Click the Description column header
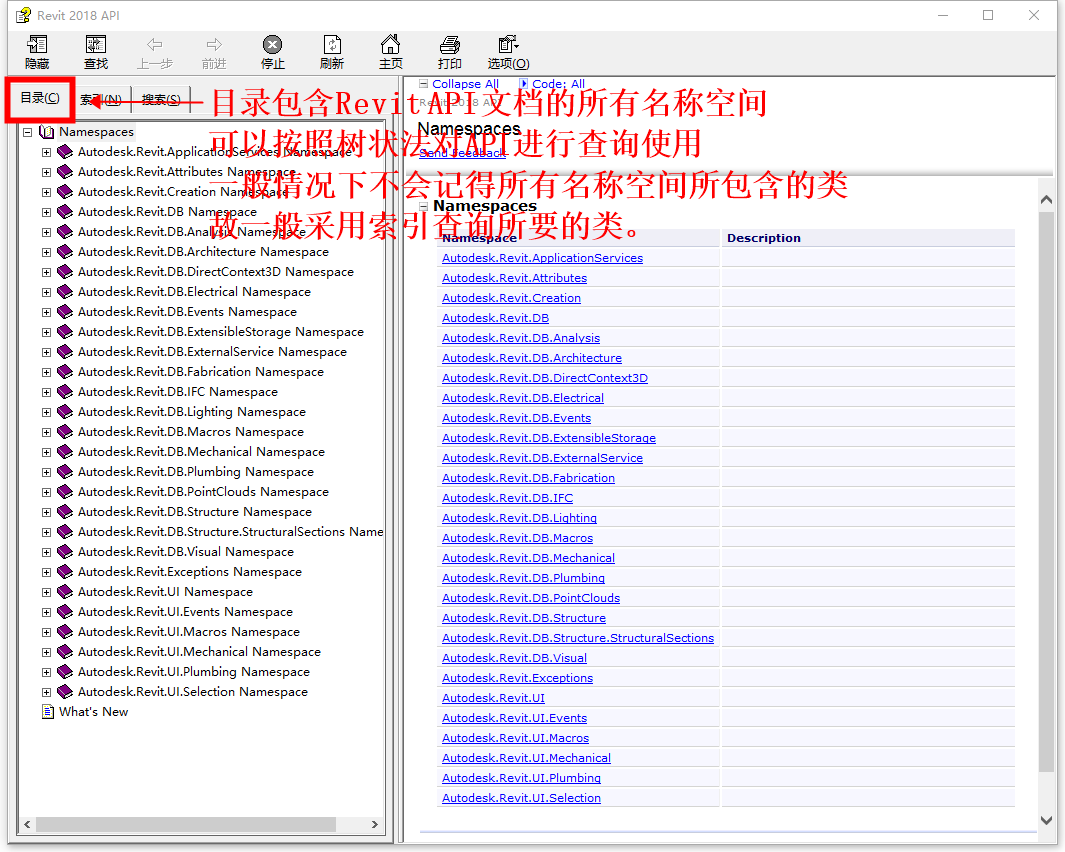This screenshot has height=852, width=1065. (x=763, y=238)
